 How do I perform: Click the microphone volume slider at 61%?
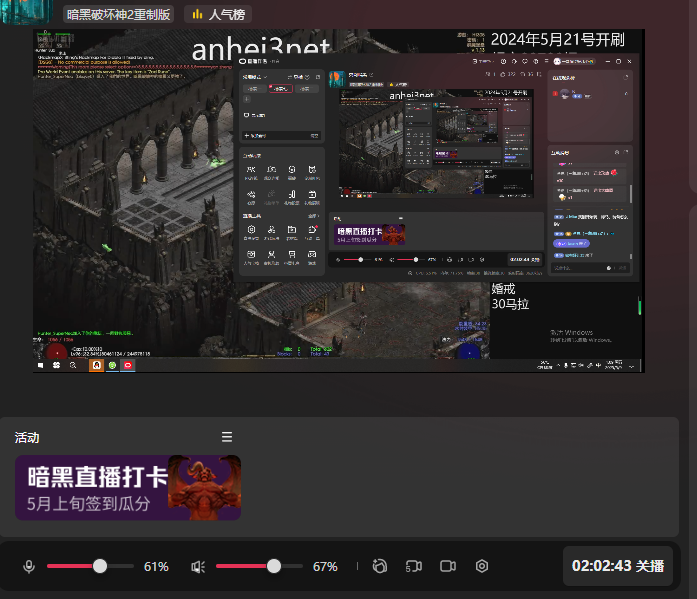[91, 566]
